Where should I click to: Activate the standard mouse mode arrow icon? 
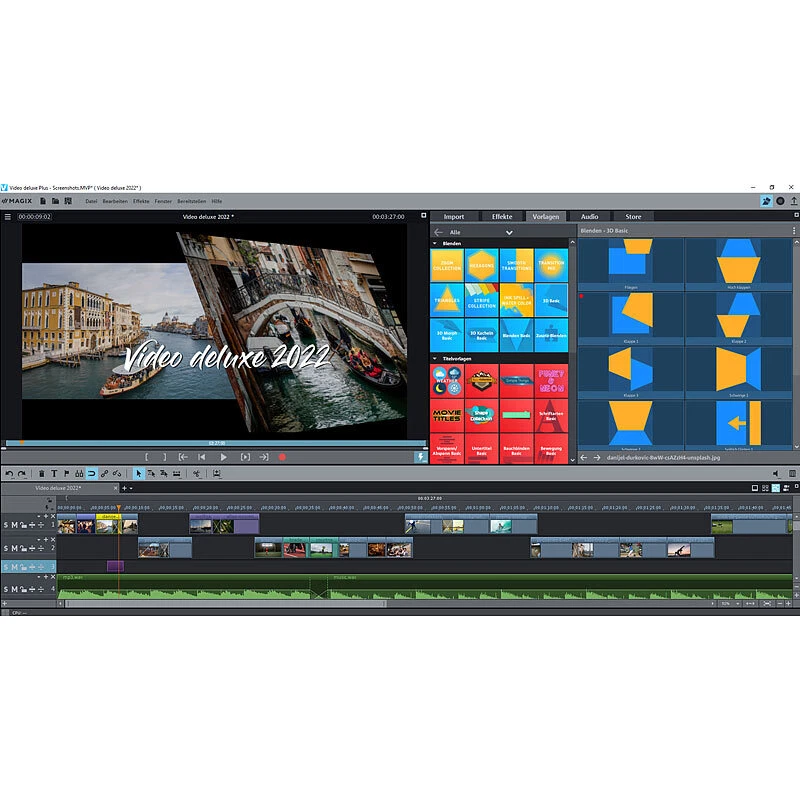139,470
